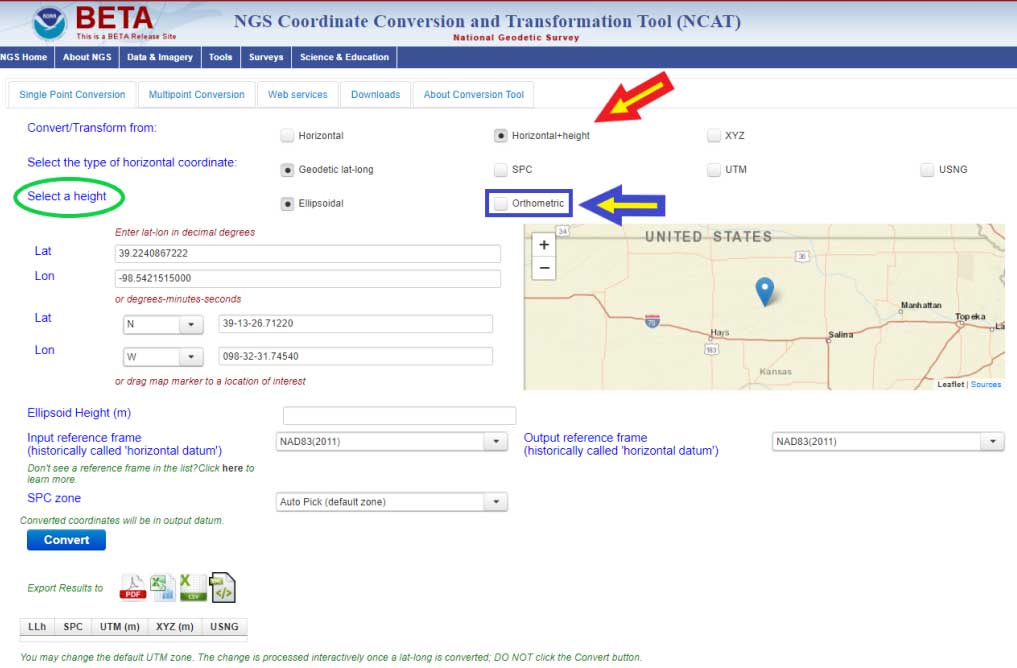
Task: Click the blue map location marker
Action: [764, 291]
